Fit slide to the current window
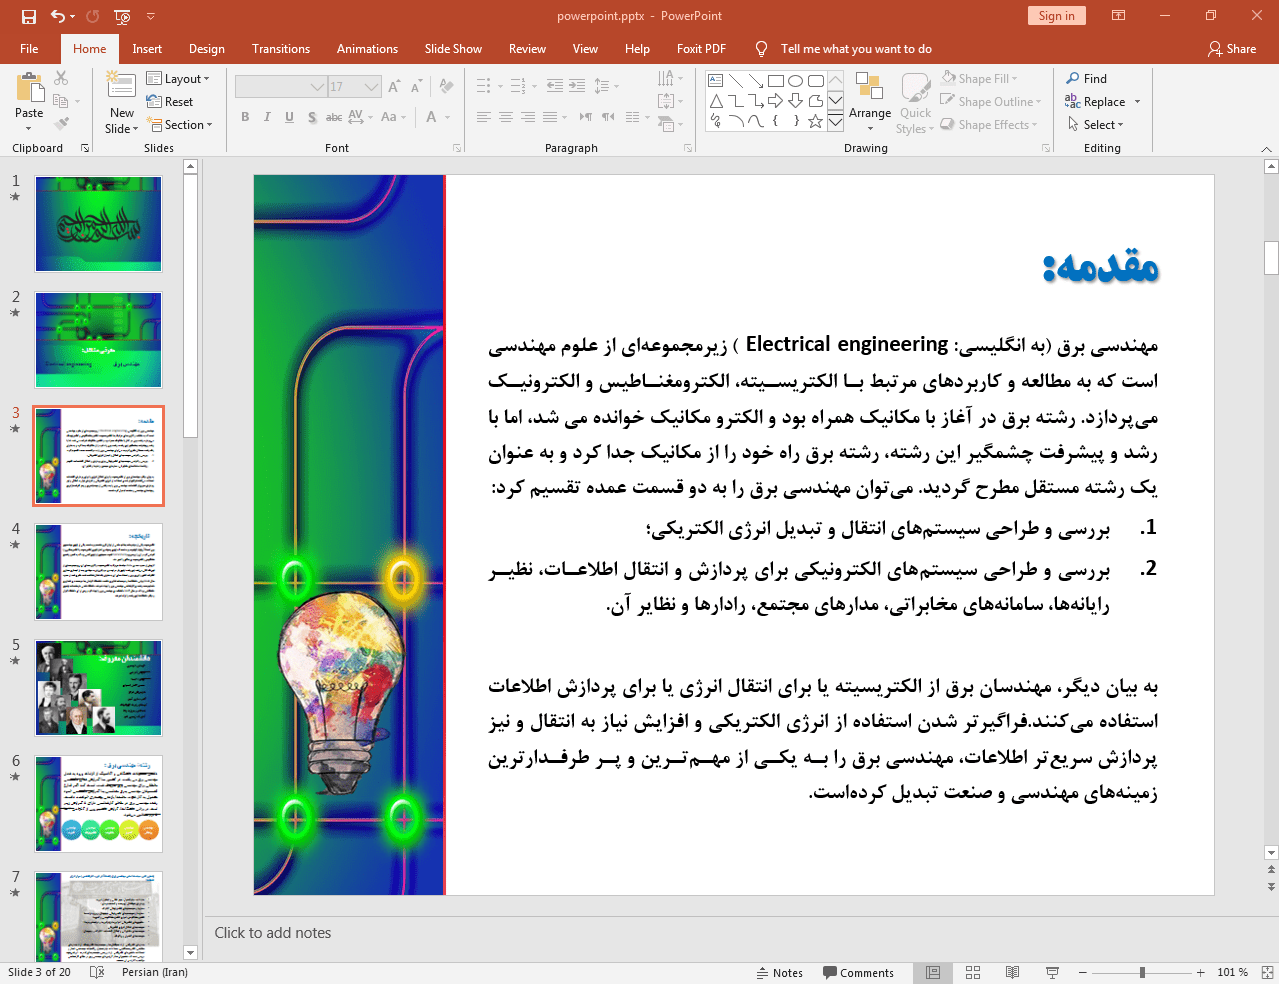1279x984 pixels. coord(1267,972)
